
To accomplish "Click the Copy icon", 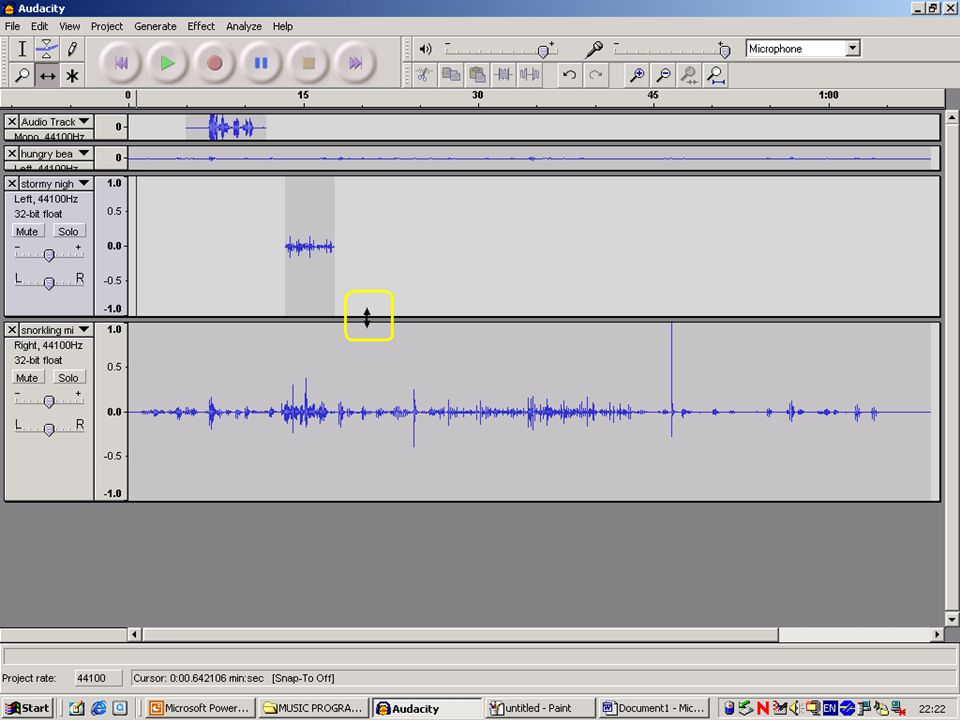I will [451, 75].
